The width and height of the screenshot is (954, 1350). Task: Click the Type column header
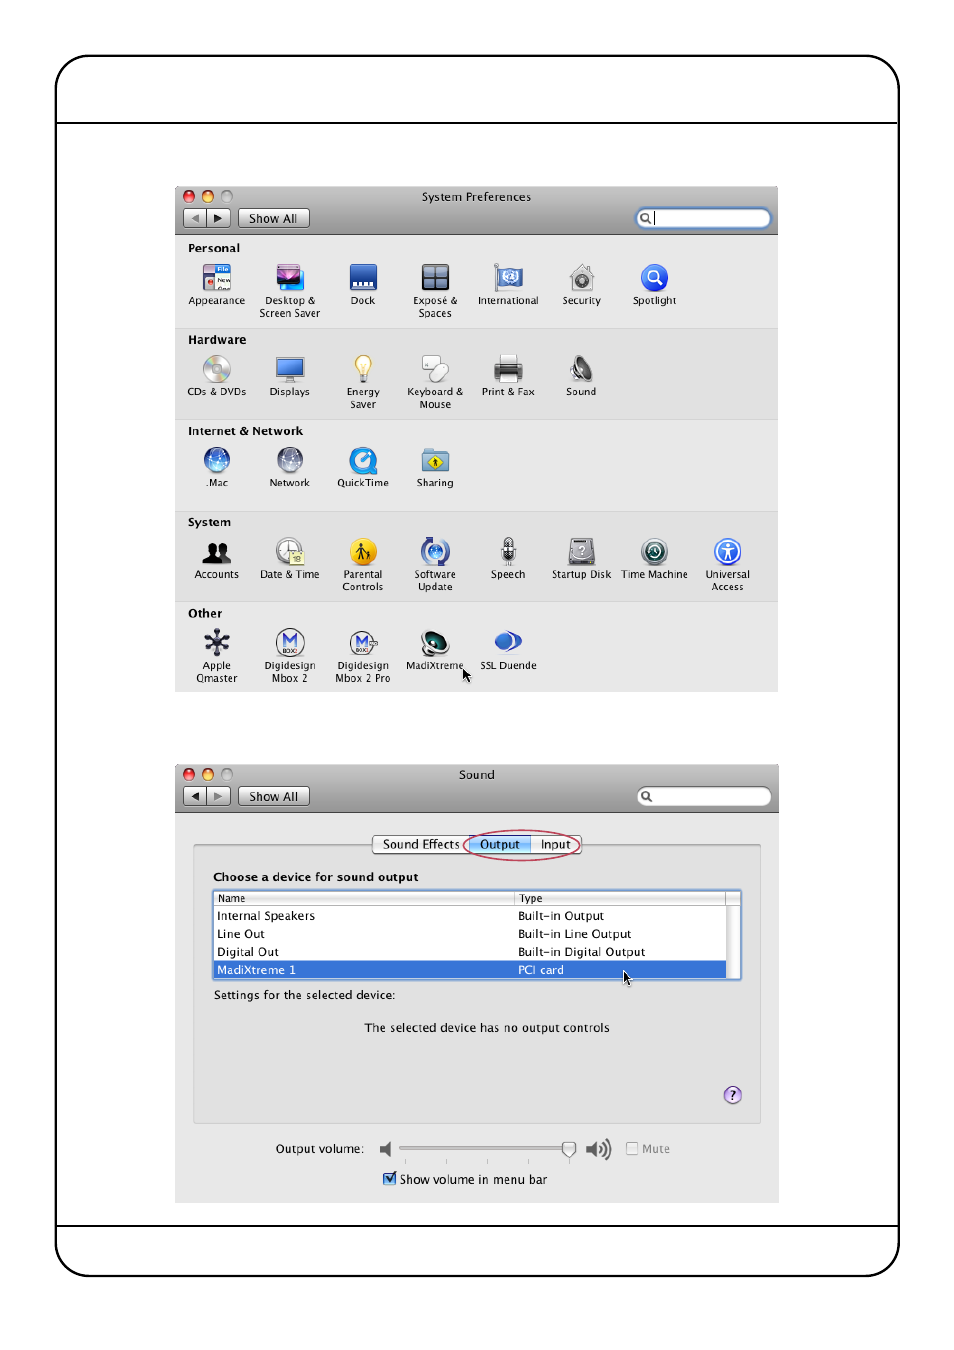[x=620, y=898]
